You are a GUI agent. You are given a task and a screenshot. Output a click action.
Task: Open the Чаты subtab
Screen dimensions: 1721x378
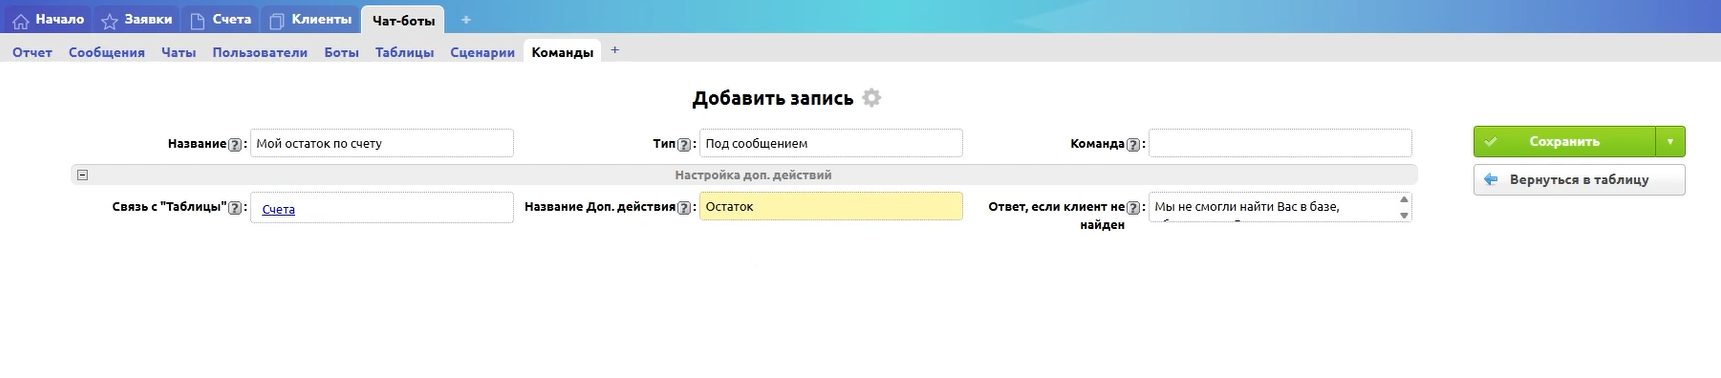click(178, 52)
